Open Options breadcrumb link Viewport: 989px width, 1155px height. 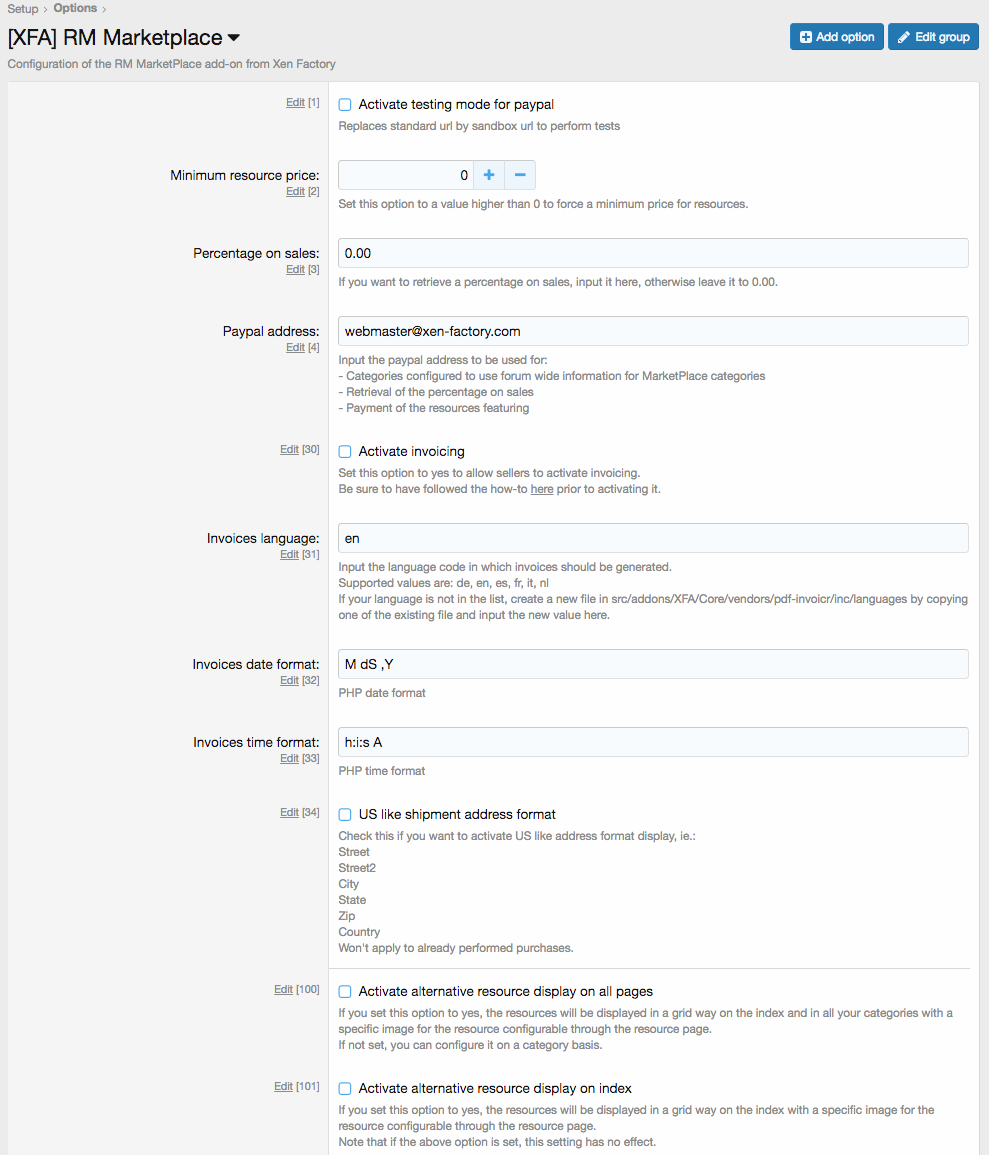click(x=75, y=9)
